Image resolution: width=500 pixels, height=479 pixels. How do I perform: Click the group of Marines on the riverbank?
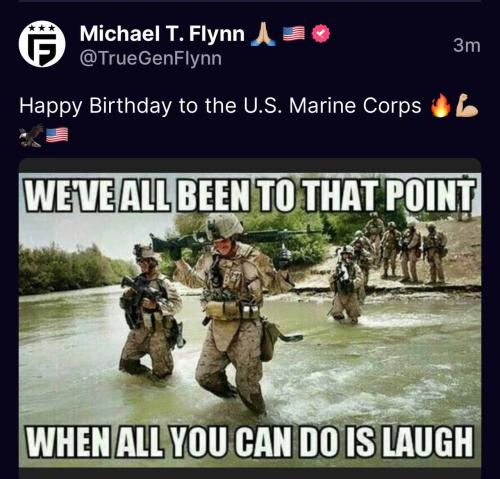400,248
